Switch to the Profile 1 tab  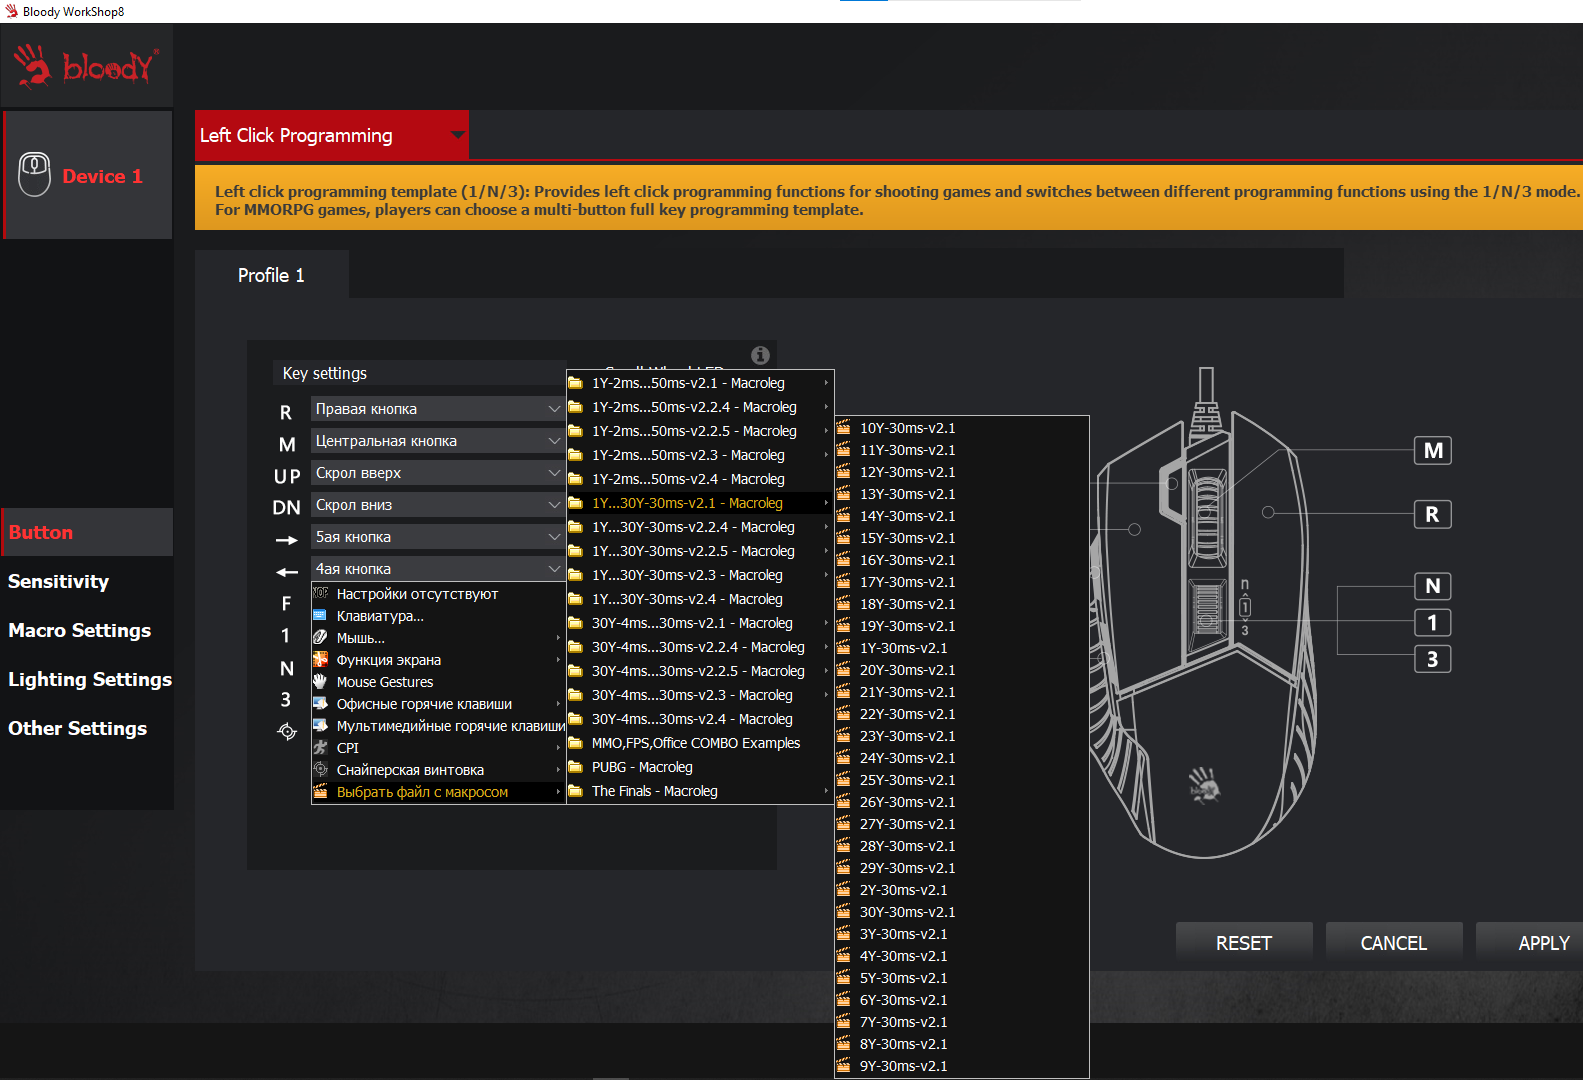click(x=271, y=275)
